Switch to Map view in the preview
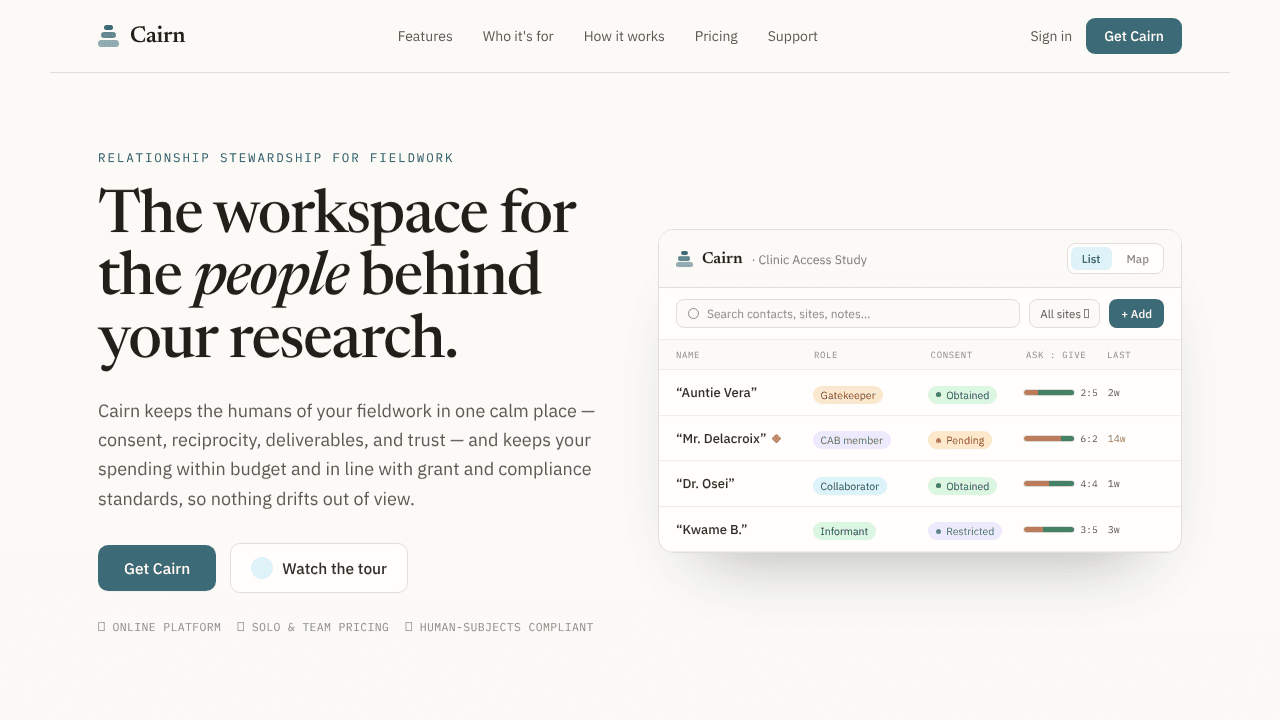 (1138, 259)
